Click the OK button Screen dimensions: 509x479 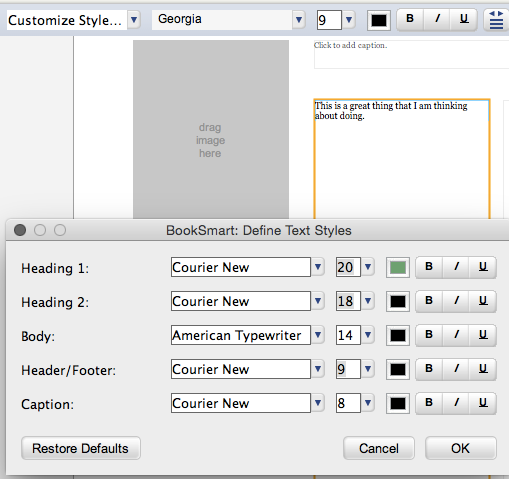point(461,448)
